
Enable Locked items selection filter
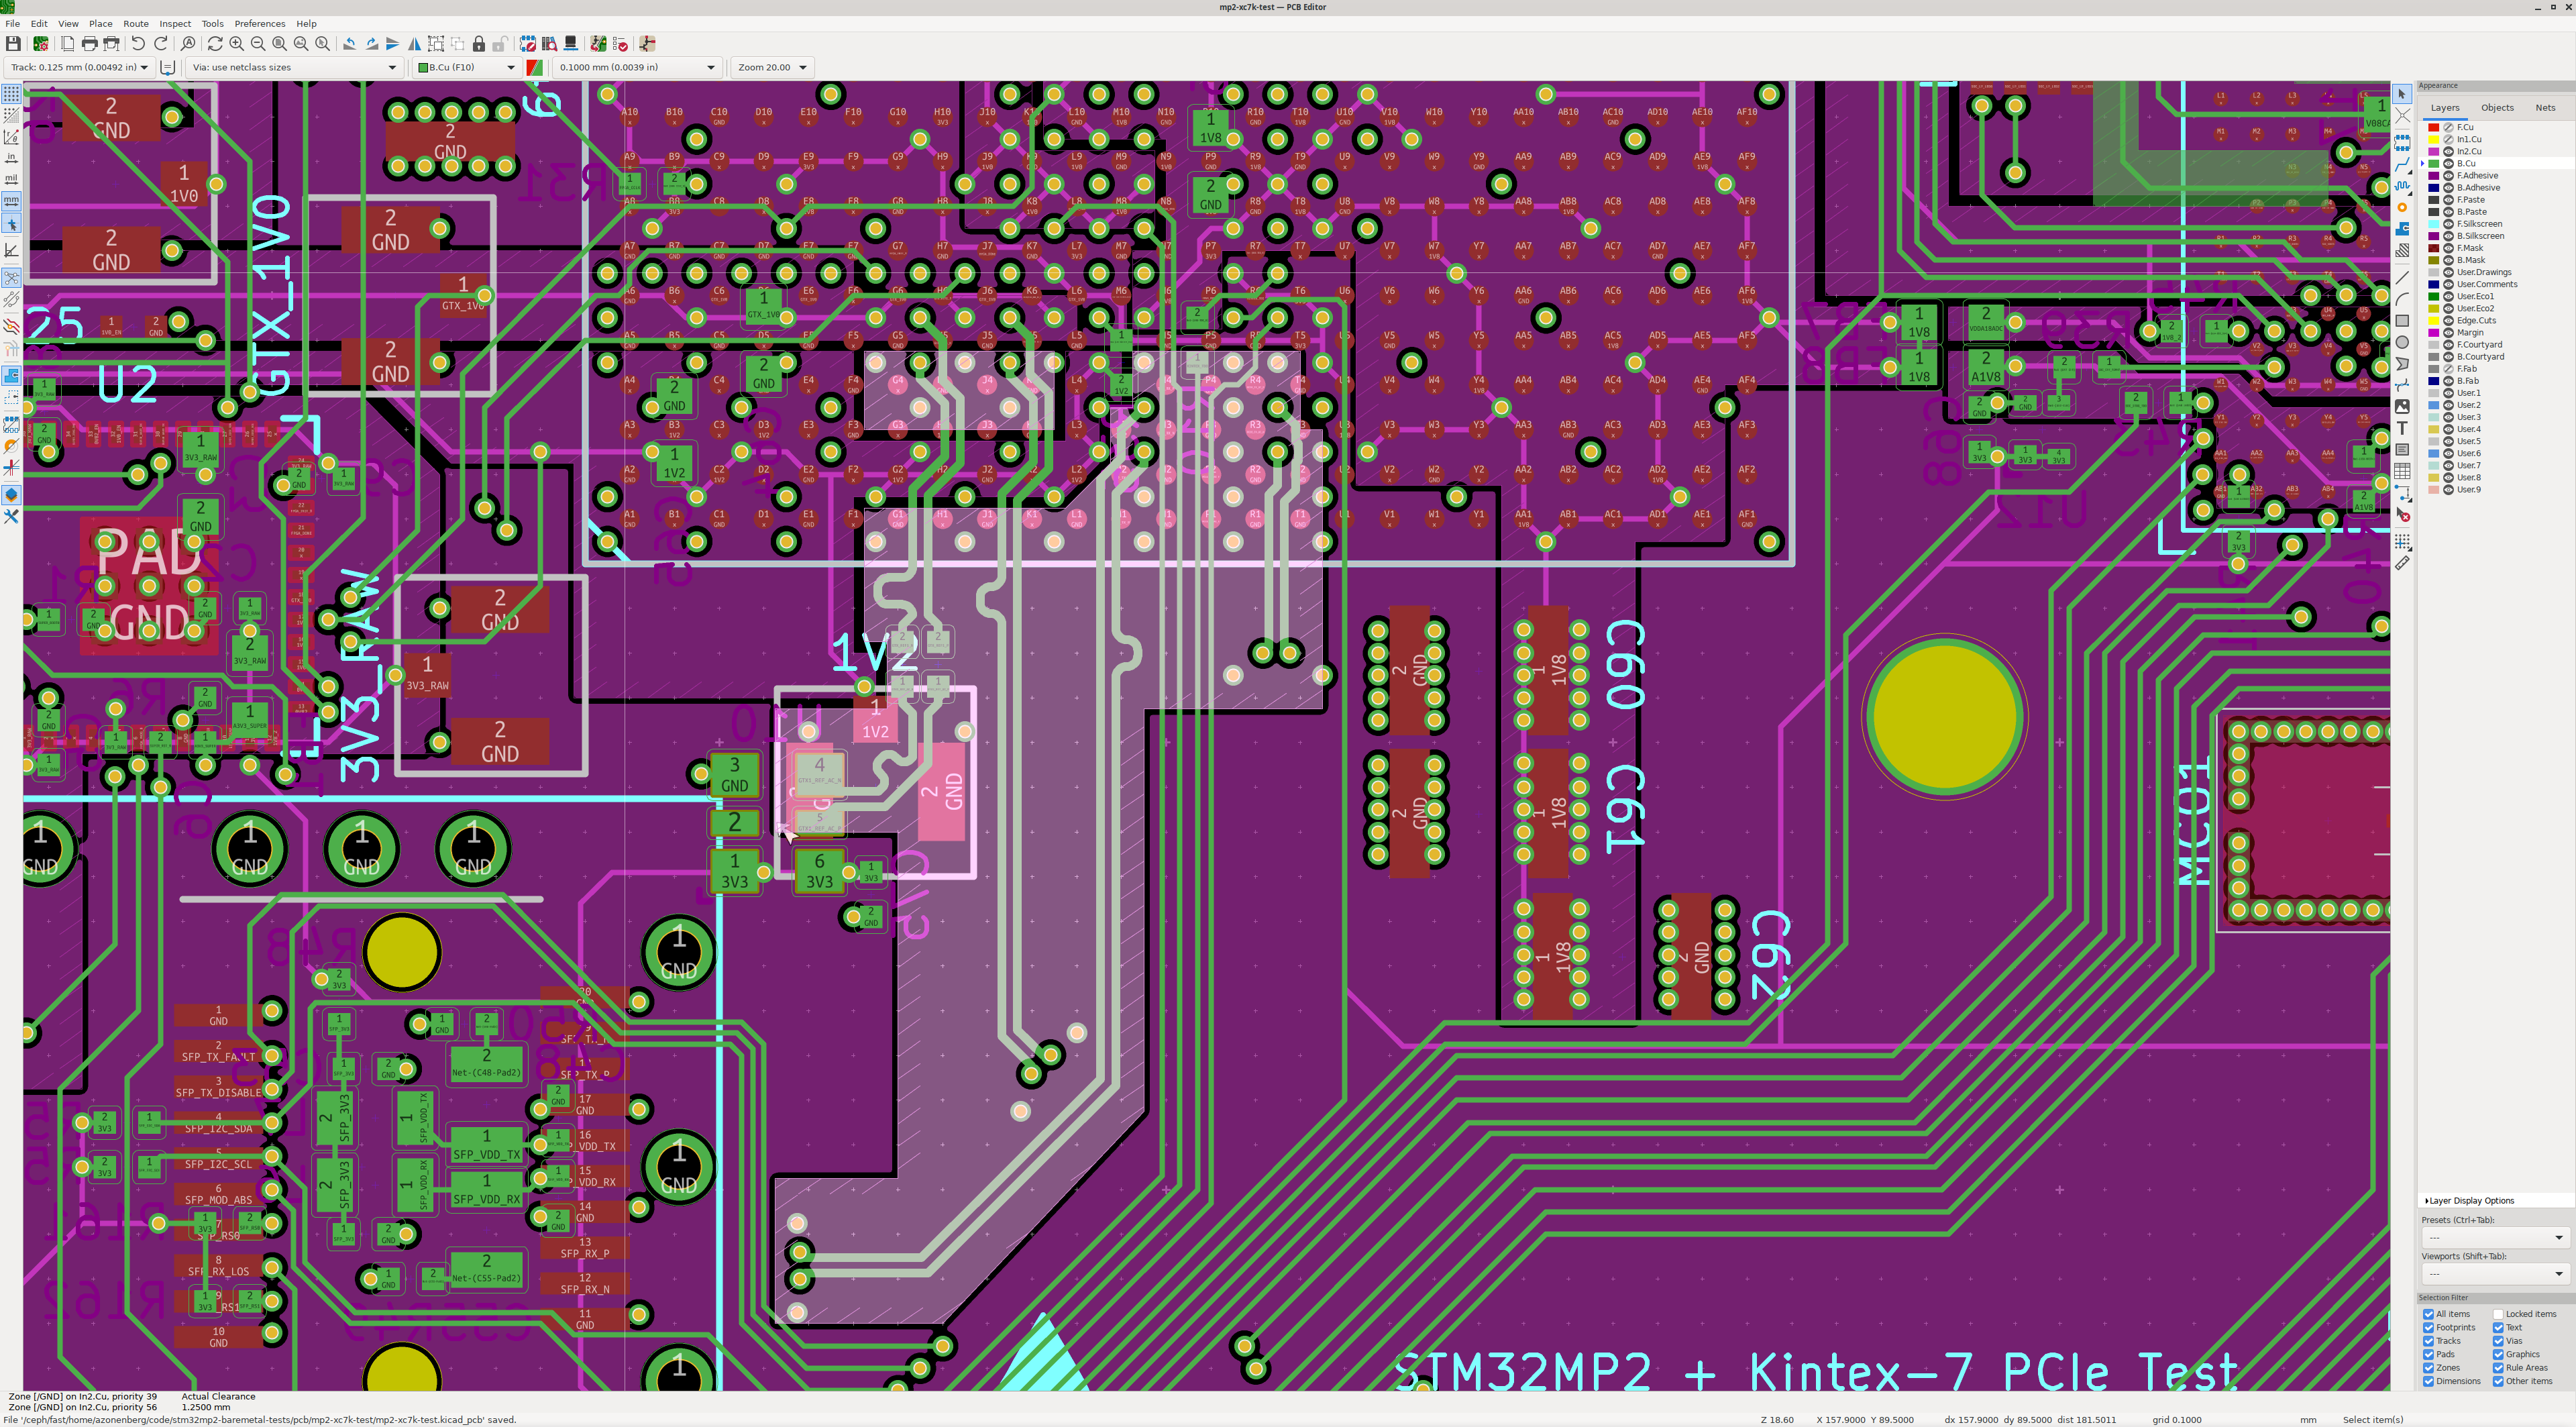click(2498, 1314)
